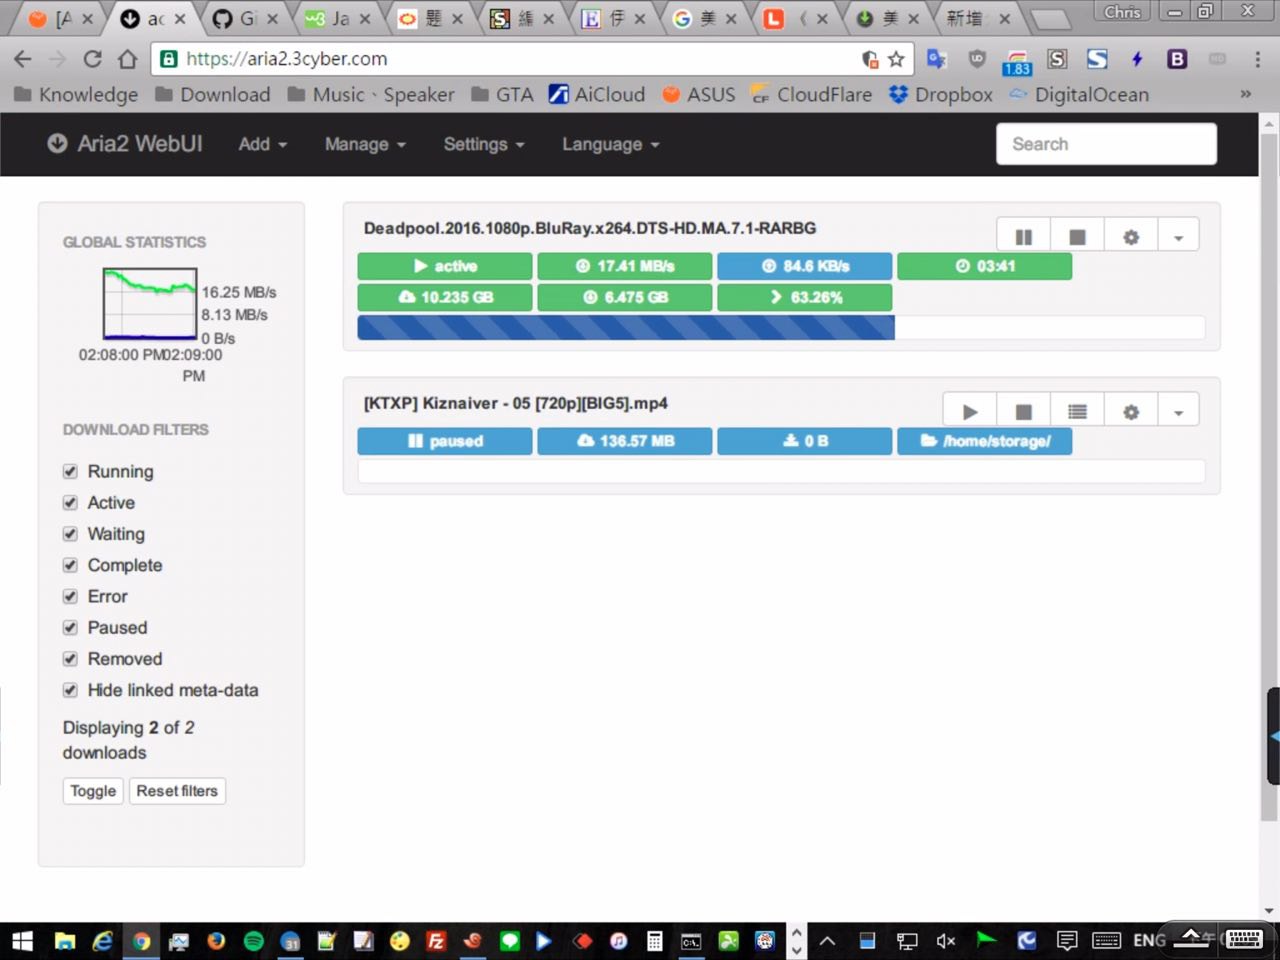Click the 17.41 MB/s download speed badge

coord(625,266)
